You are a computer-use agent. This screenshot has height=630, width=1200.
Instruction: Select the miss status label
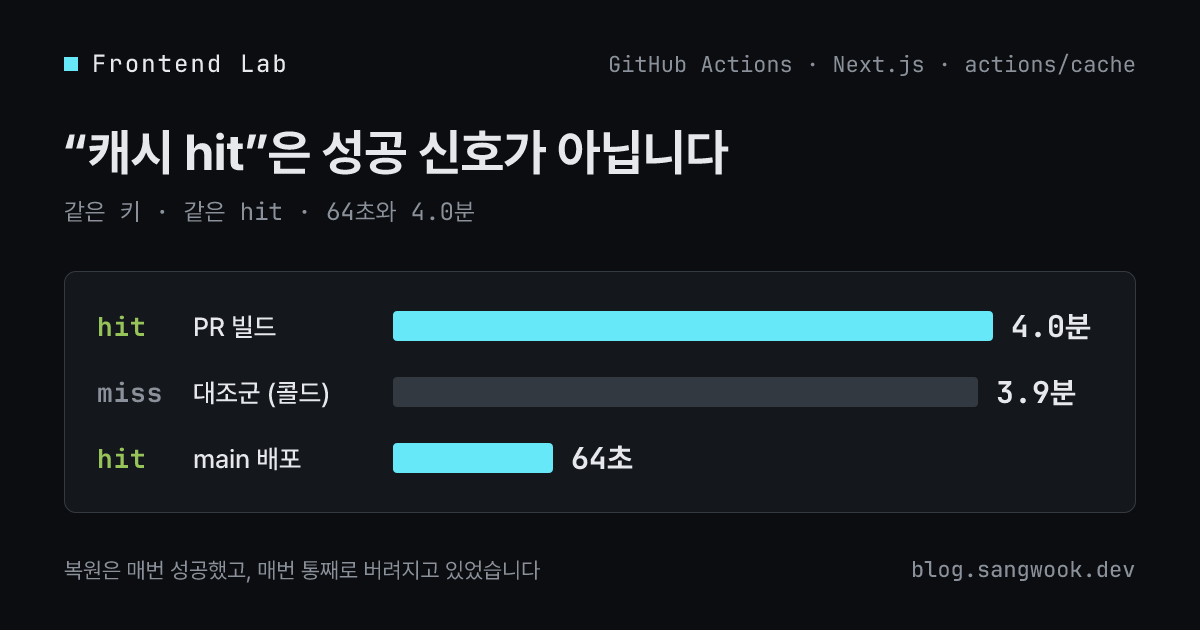(x=129, y=393)
